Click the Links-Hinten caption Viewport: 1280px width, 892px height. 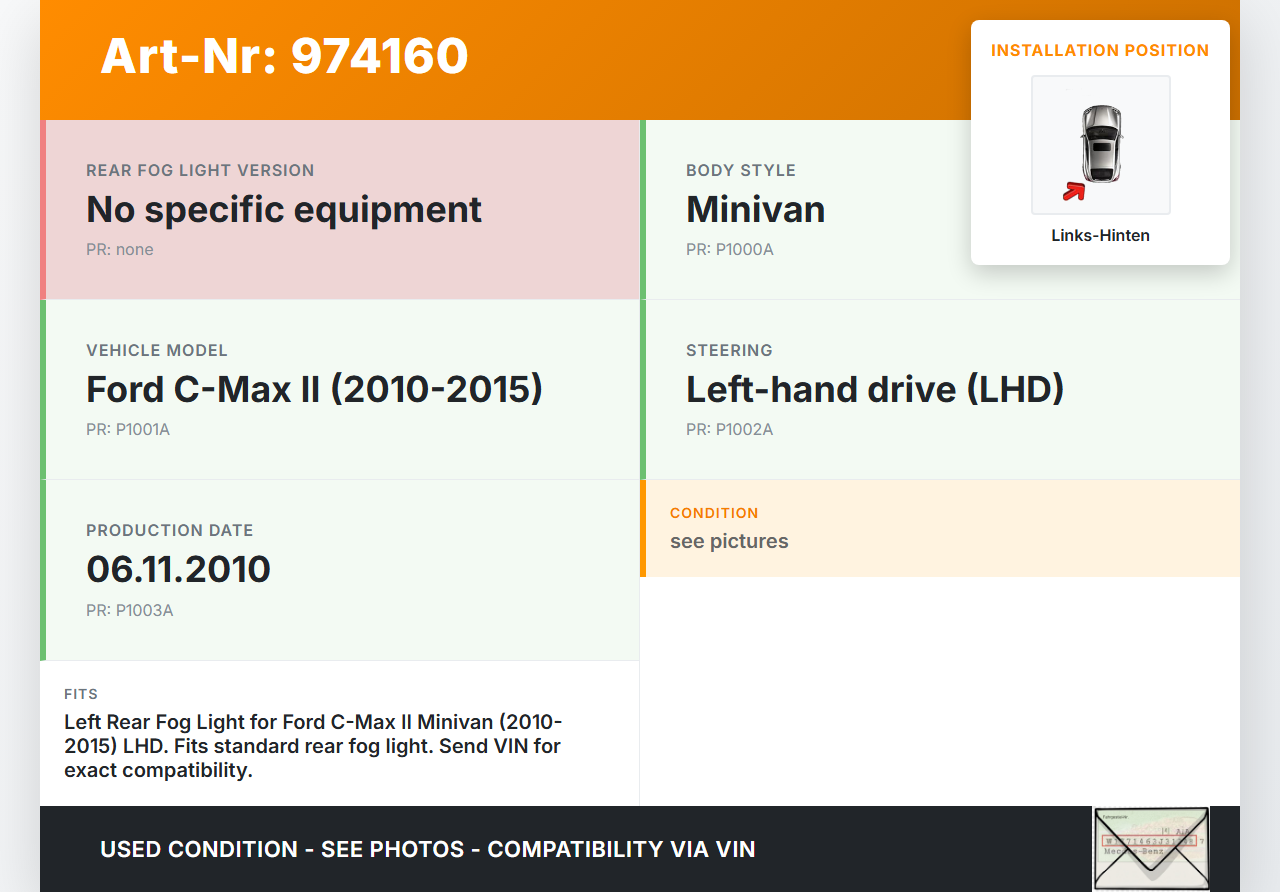click(1100, 236)
